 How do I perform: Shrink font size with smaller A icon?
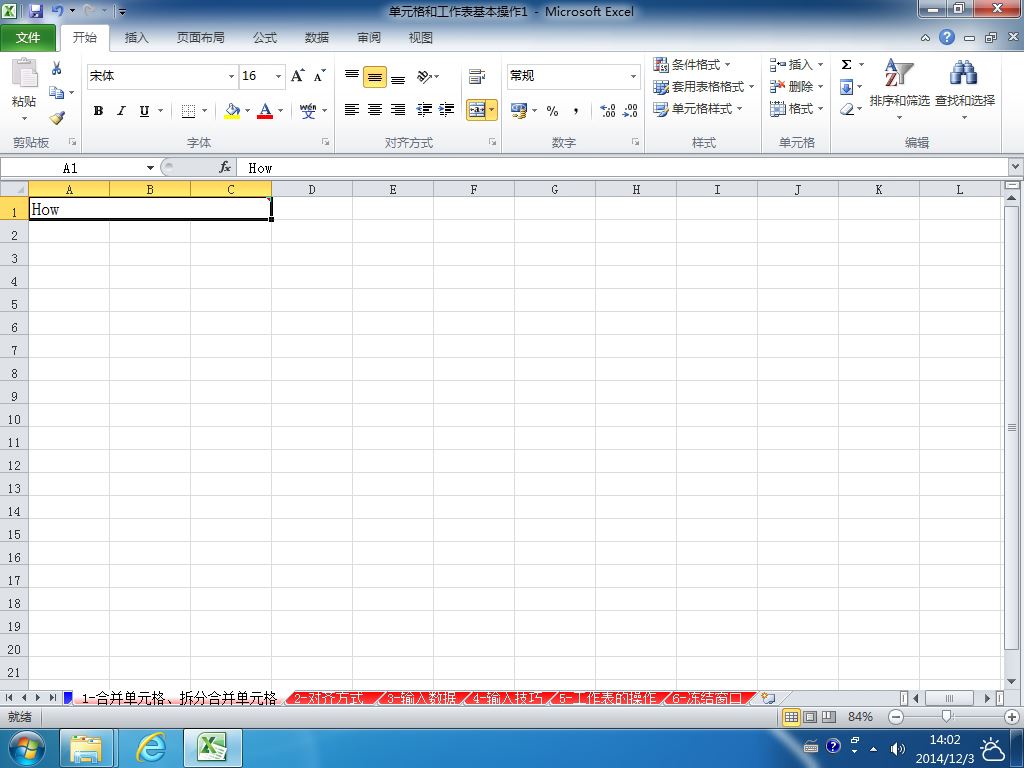(319, 76)
